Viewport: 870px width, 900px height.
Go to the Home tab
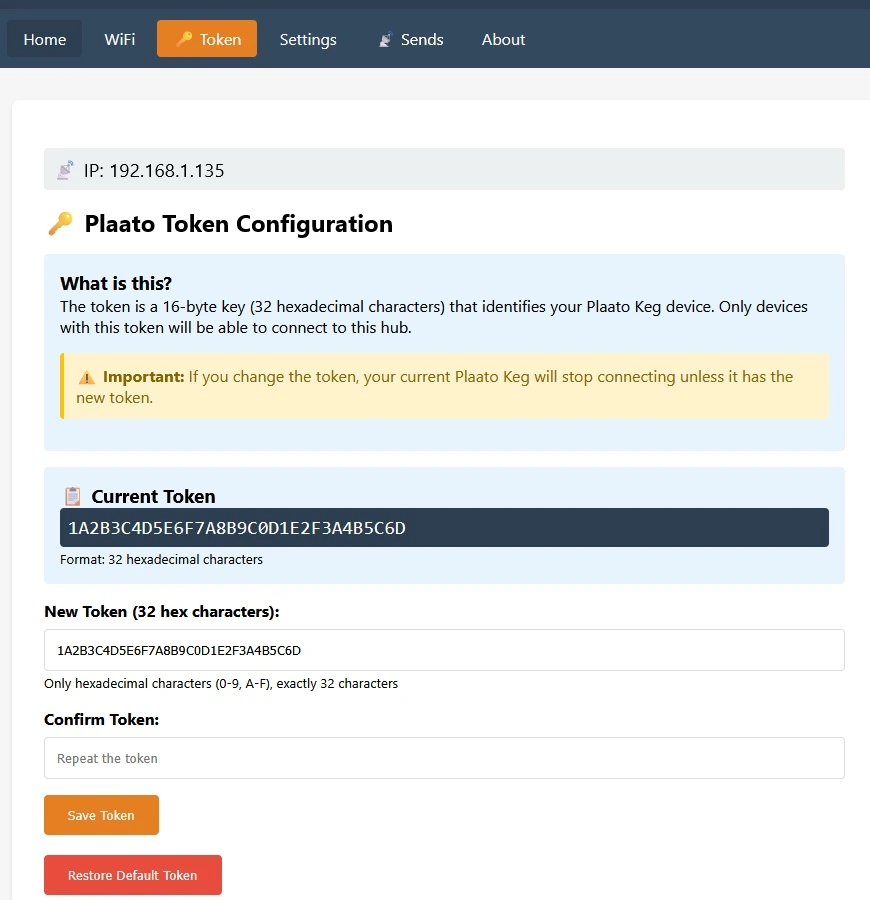pyautogui.click(x=45, y=40)
